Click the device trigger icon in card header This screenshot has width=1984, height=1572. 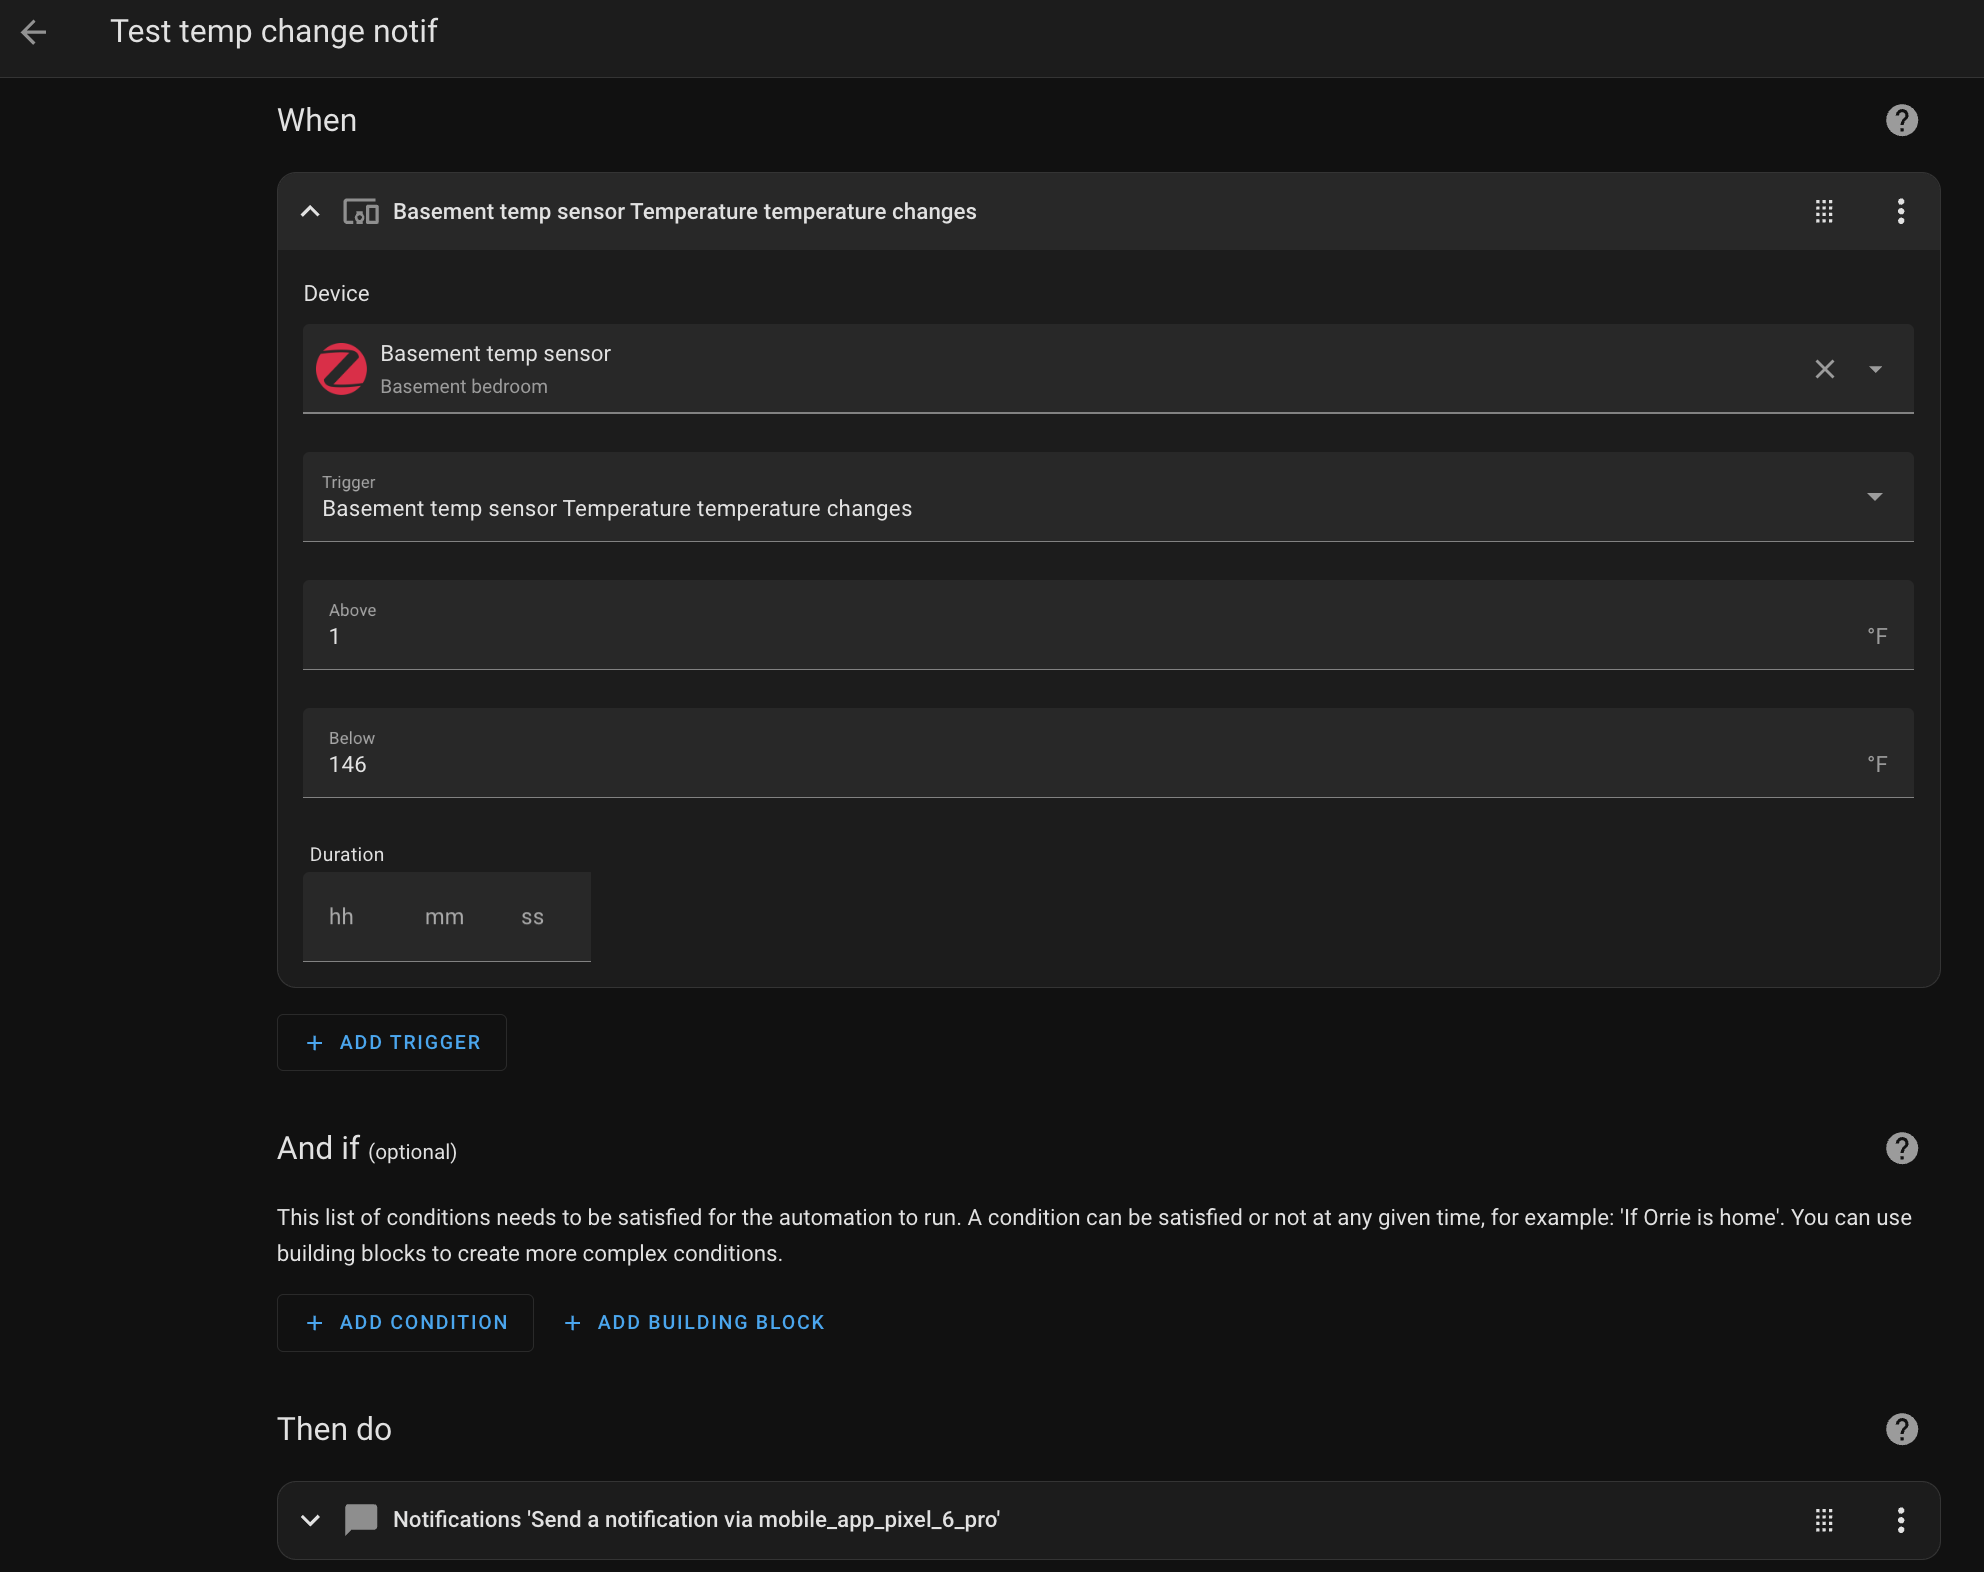(361, 211)
